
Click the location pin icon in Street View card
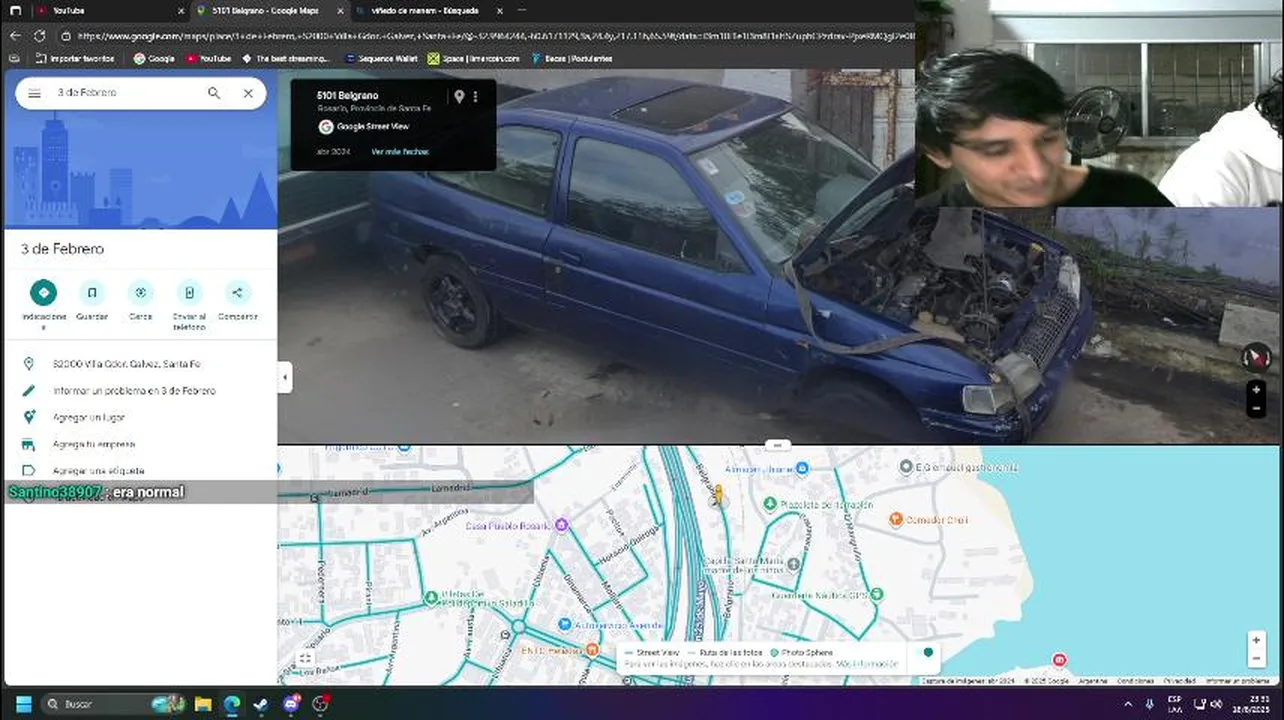tap(459, 97)
